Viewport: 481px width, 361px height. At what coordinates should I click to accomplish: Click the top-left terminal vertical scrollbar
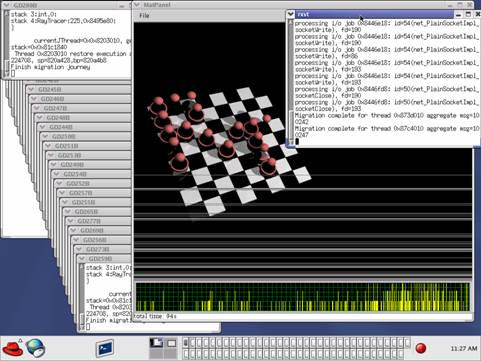(x=6, y=43)
